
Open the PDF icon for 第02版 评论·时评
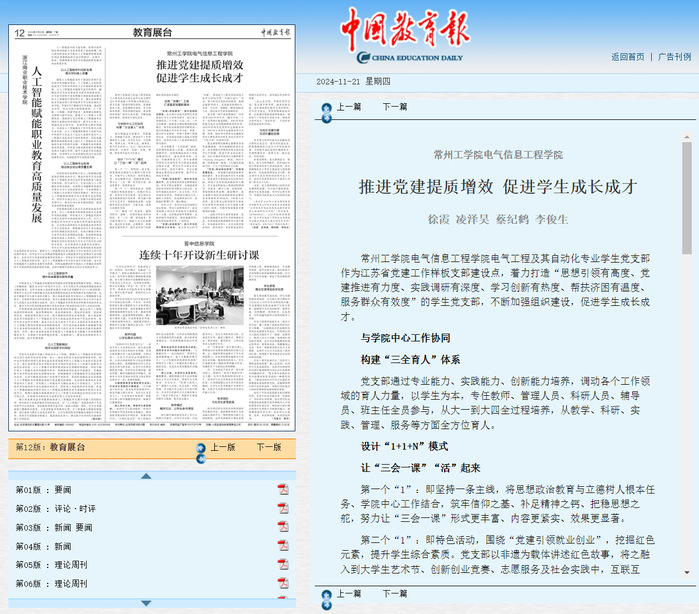[x=283, y=508]
